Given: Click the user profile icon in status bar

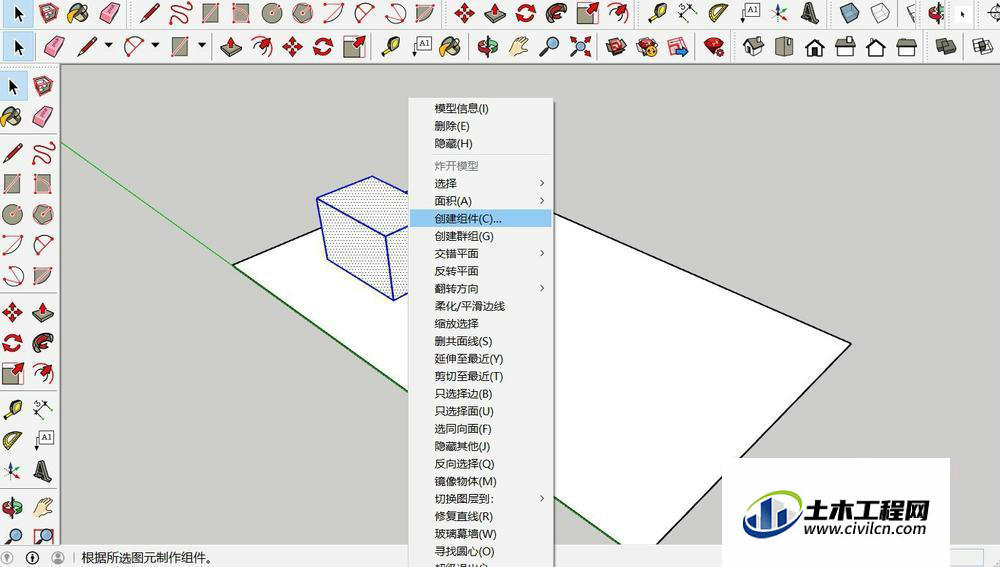Looking at the screenshot, I should coord(57,558).
